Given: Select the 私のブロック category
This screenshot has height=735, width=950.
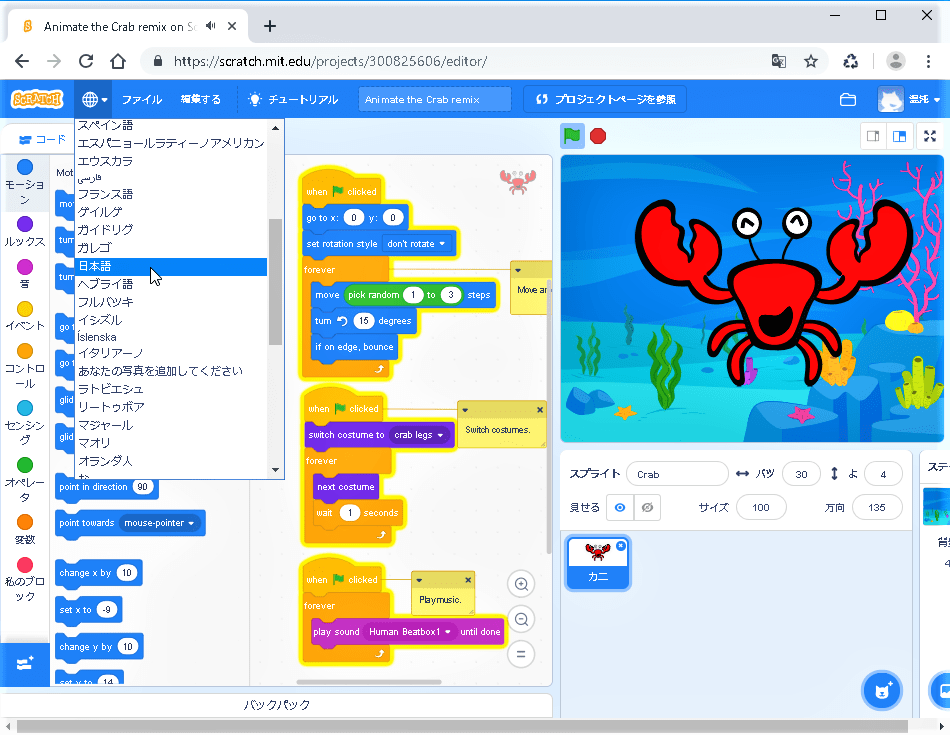Looking at the screenshot, I should (x=25, y=580).
